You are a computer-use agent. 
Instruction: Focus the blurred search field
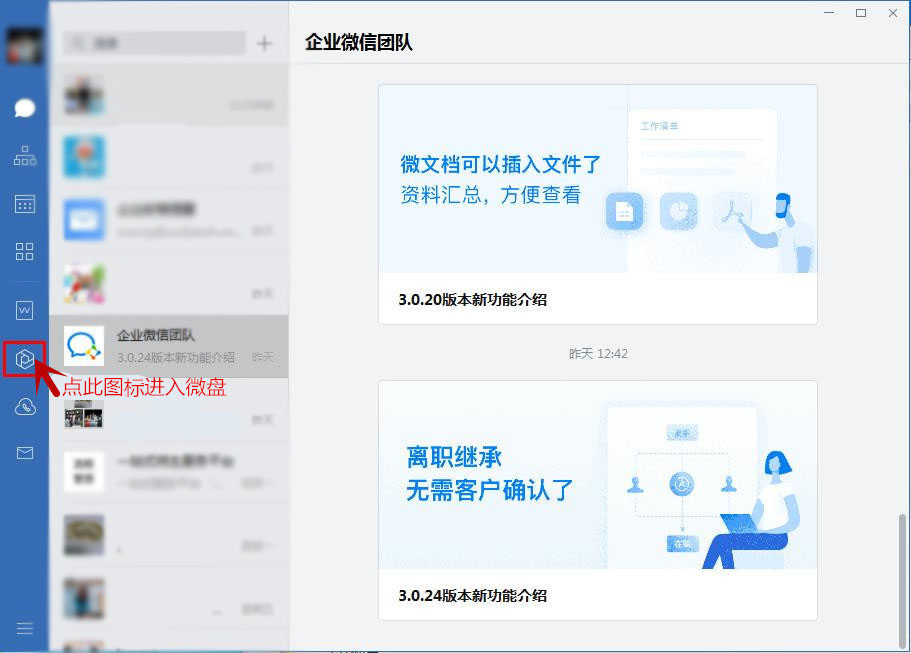155,43
